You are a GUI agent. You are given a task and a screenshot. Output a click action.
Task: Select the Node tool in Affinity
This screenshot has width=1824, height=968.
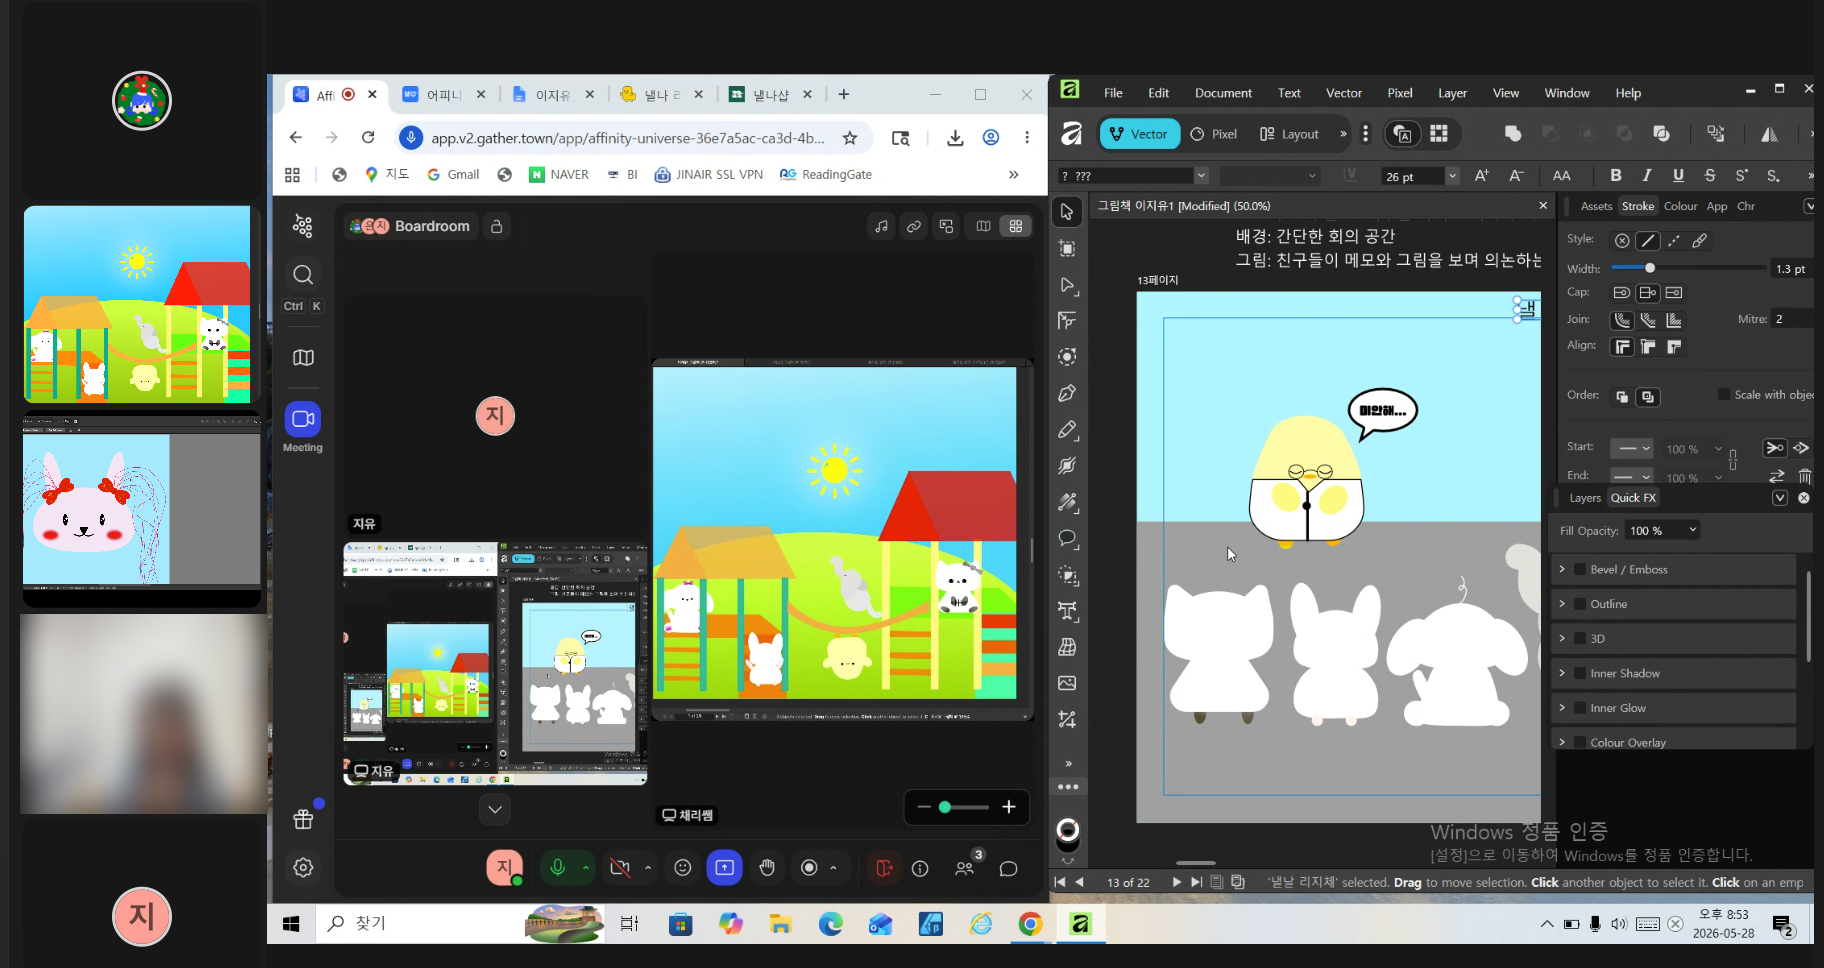1067,285
